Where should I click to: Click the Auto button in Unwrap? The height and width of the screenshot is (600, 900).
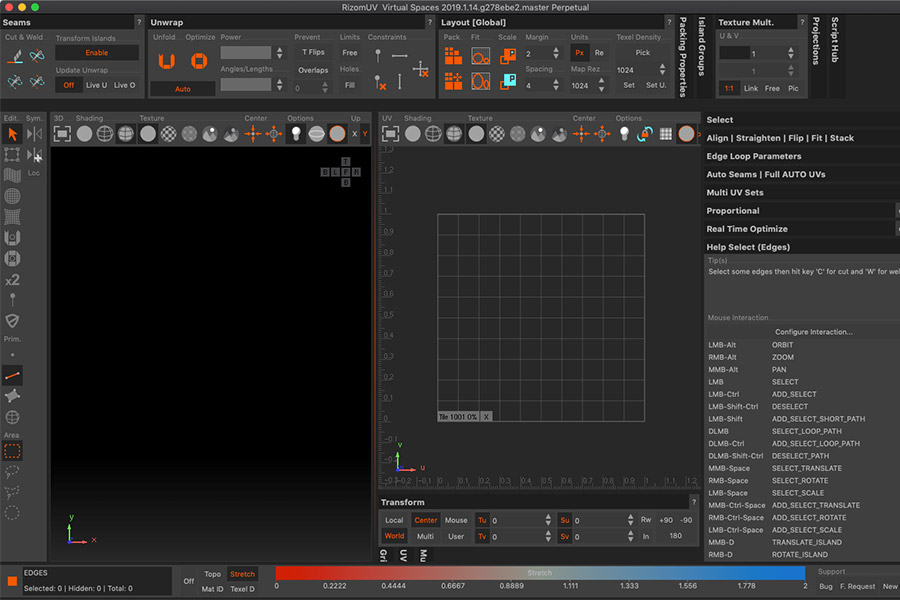pos(183,89)
